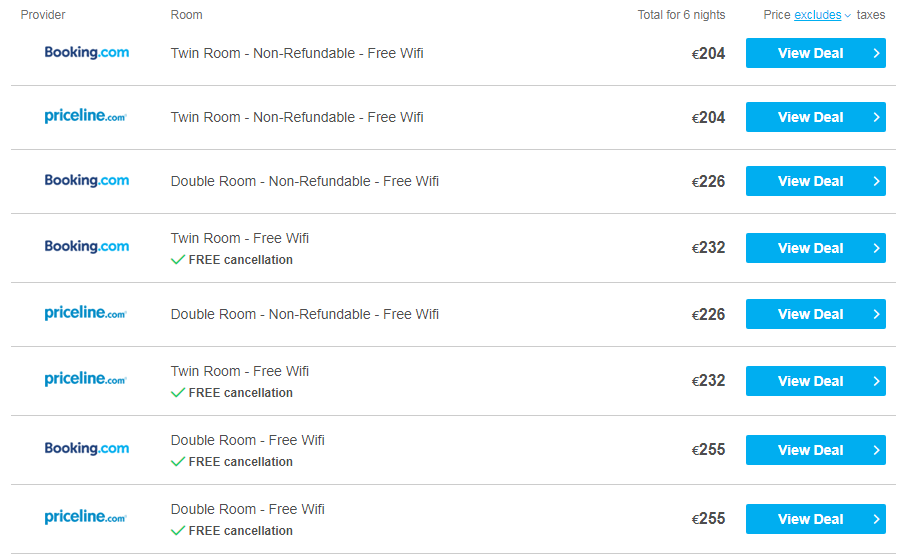
Task: Click priceline.com logo for €226 Double Room
Action: point(86,313)
